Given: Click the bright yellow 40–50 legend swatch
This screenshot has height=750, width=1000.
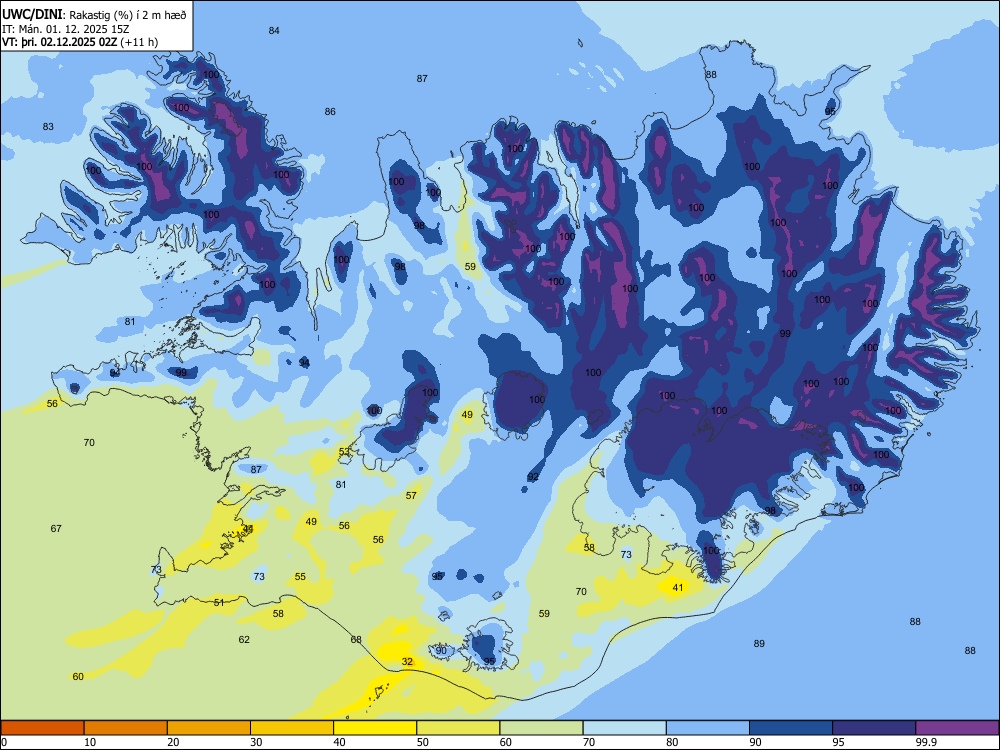Looking at the screenshot, I should point(375,728).
